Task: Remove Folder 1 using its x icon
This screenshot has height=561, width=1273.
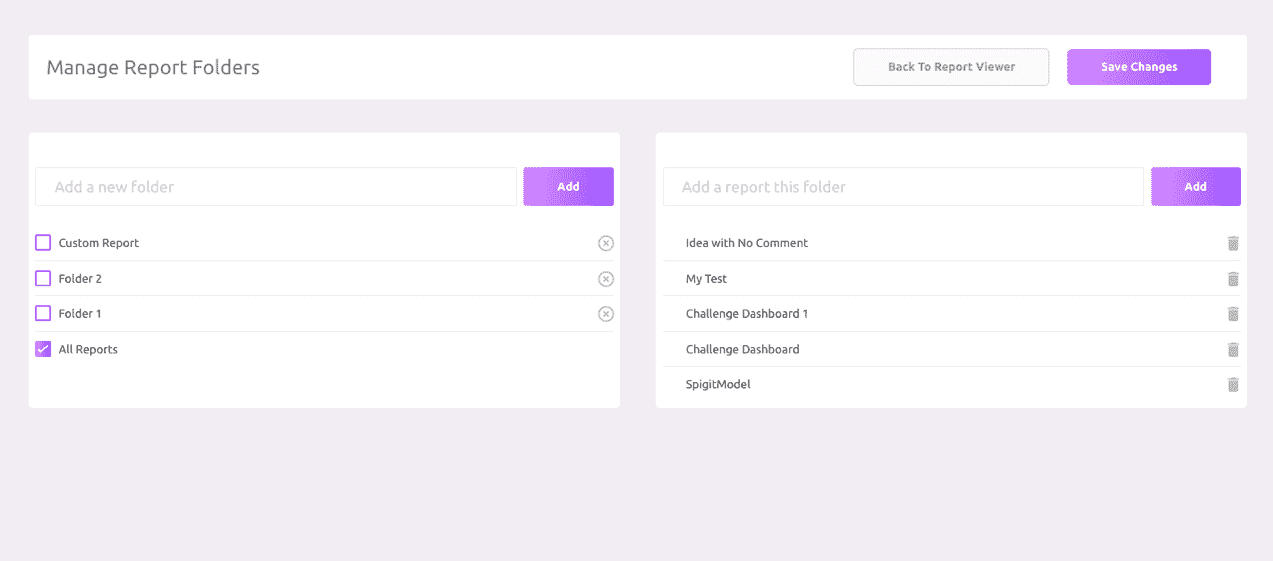Action: point(605,314)
